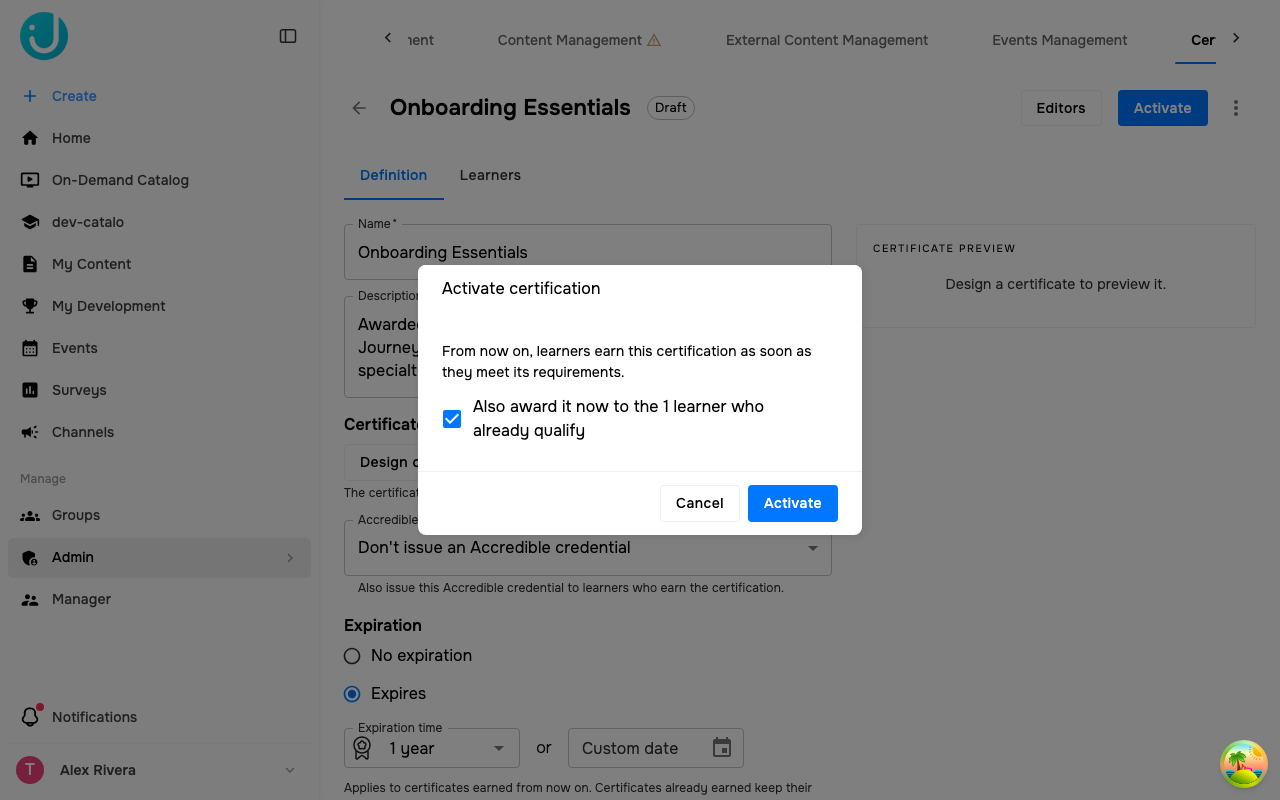1280x800 pixels.
Task: Switch to the Events Management tab
Action: (x=1060, y=40)
